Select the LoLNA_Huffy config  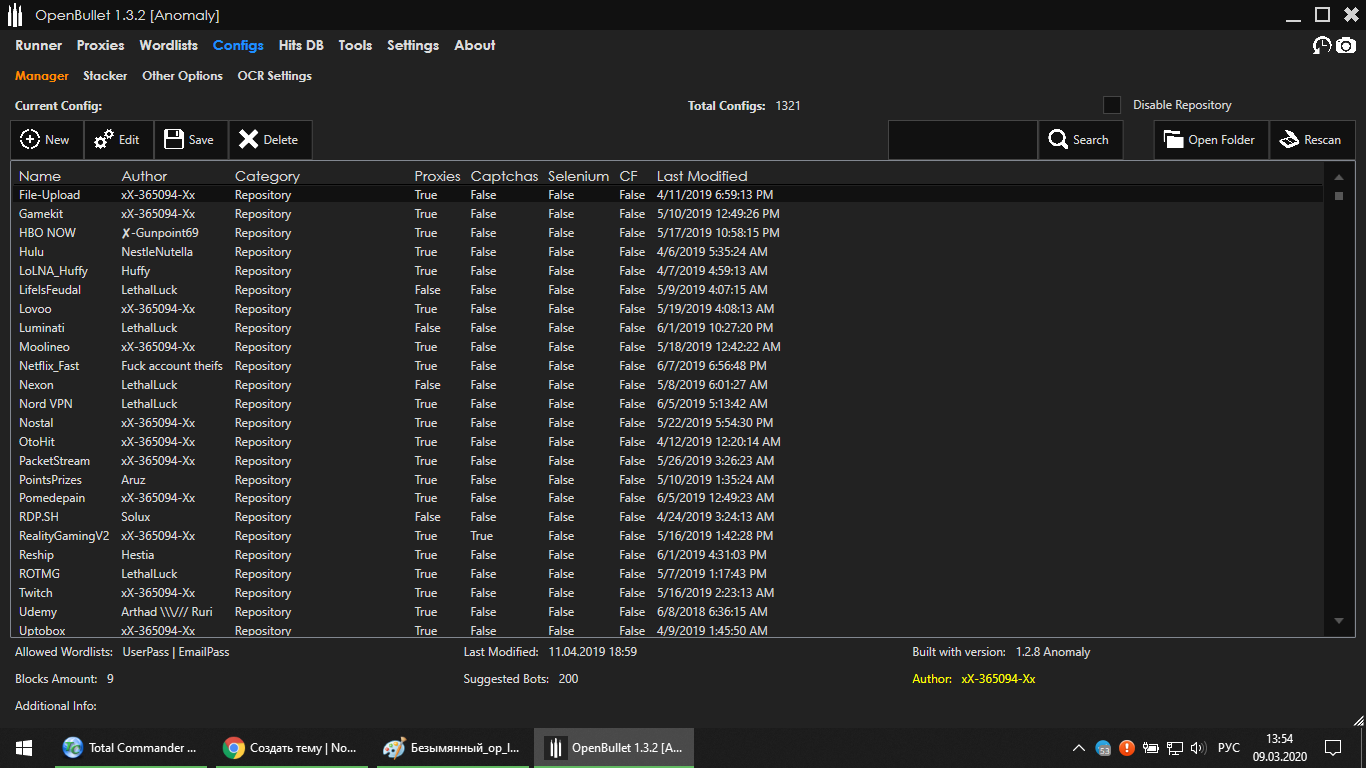coord(667,271)
